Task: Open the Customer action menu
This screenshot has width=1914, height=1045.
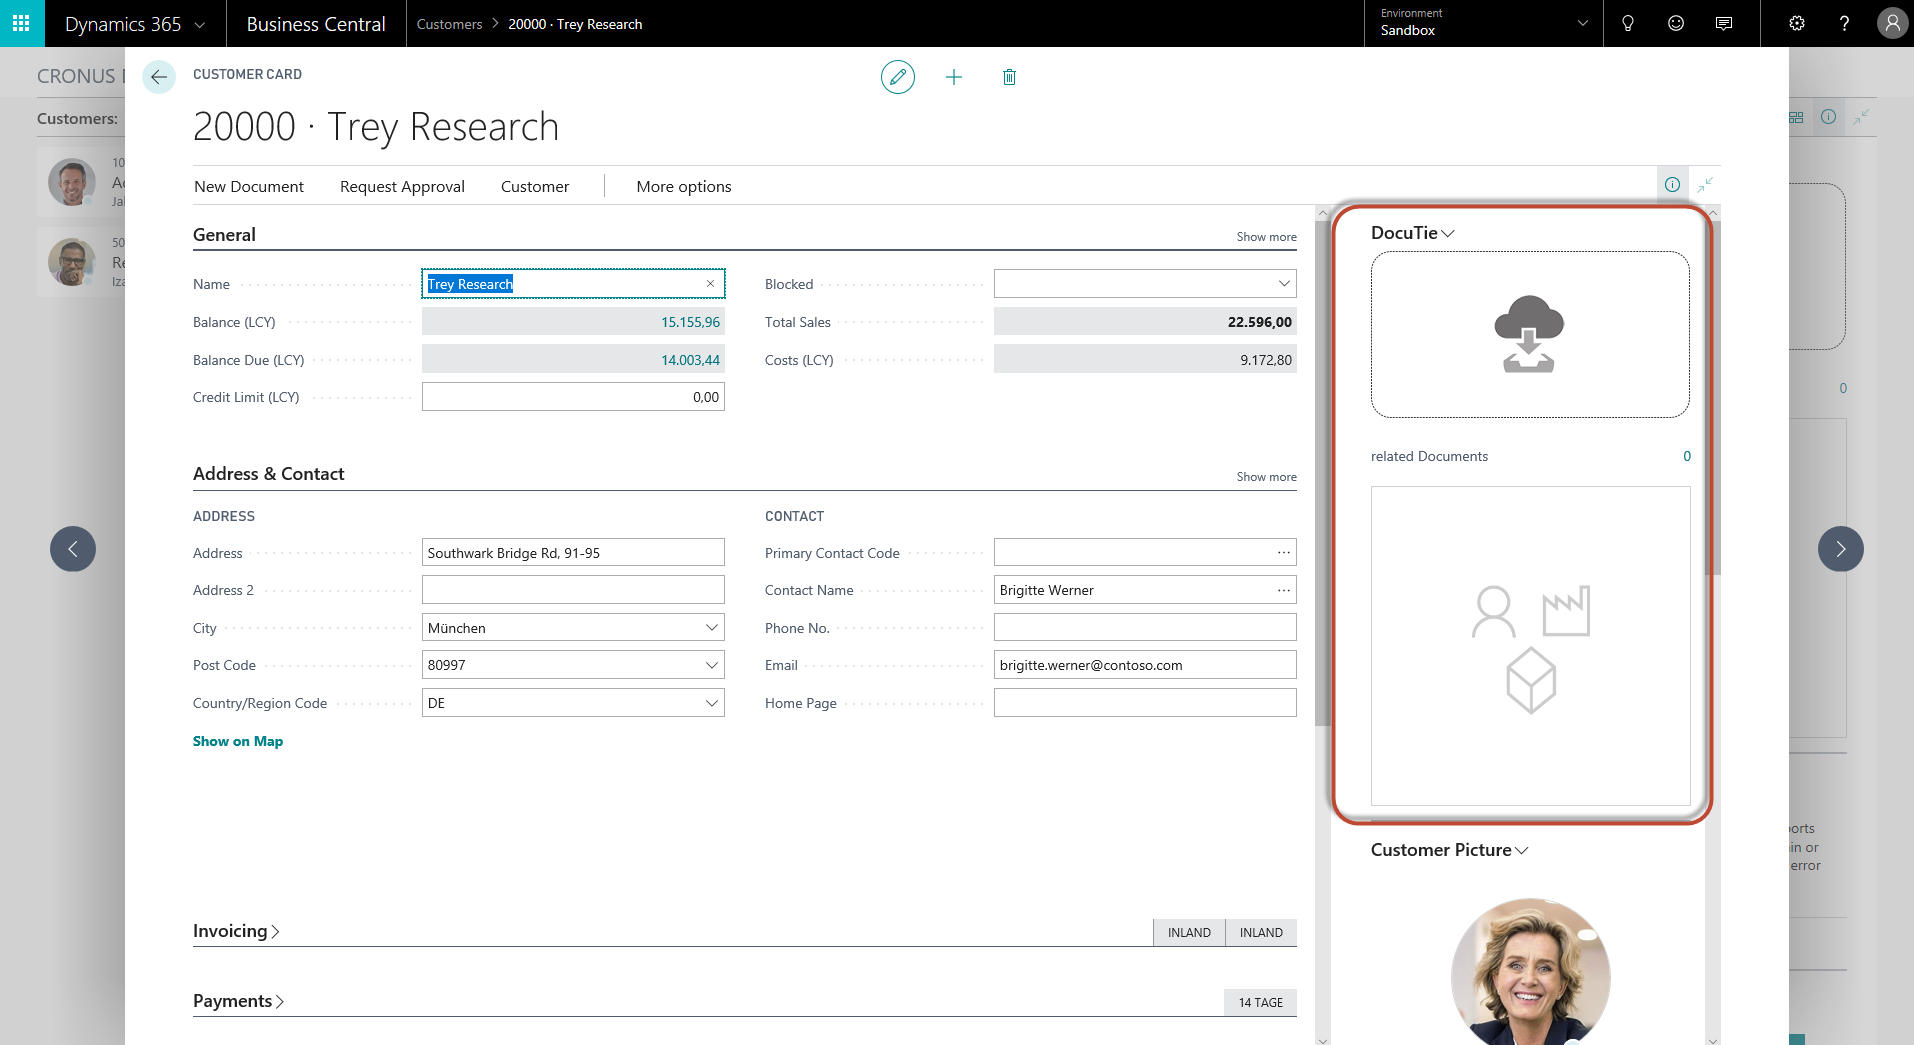Action: pyautogui.click(x=535, y=186)
